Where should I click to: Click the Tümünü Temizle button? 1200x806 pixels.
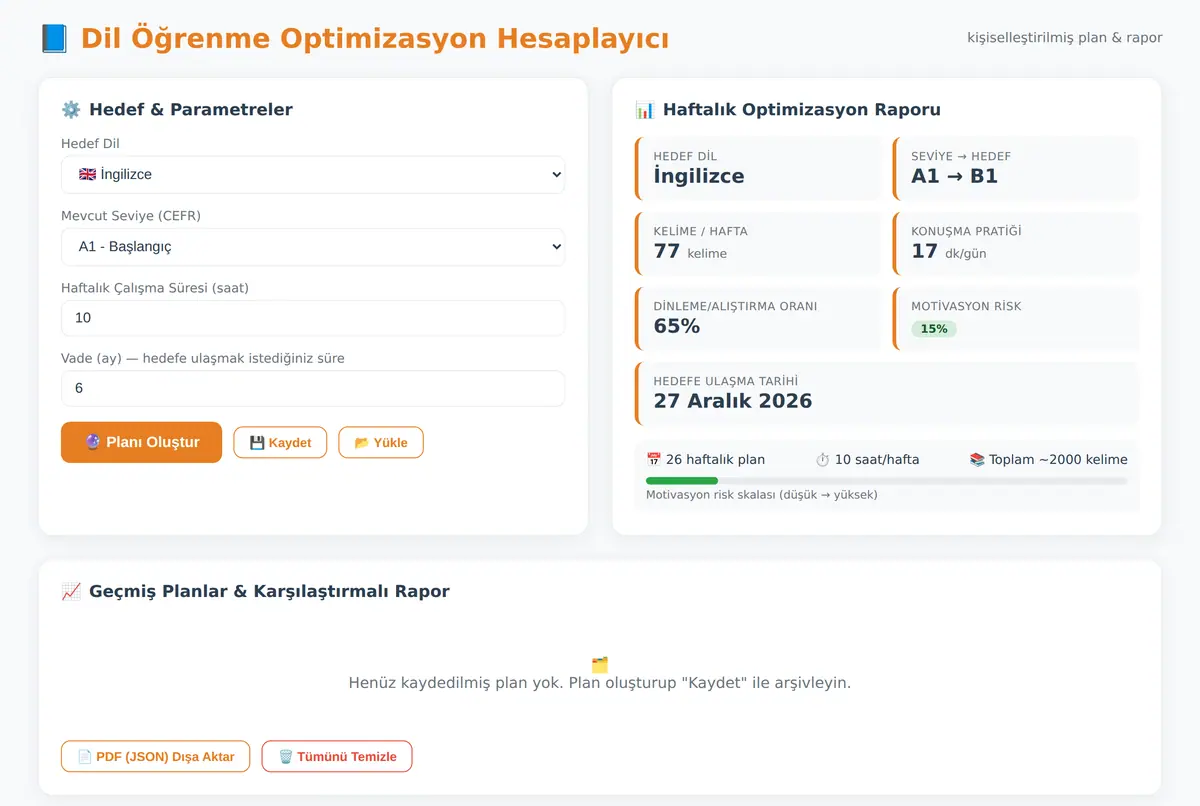click(337, 757)
